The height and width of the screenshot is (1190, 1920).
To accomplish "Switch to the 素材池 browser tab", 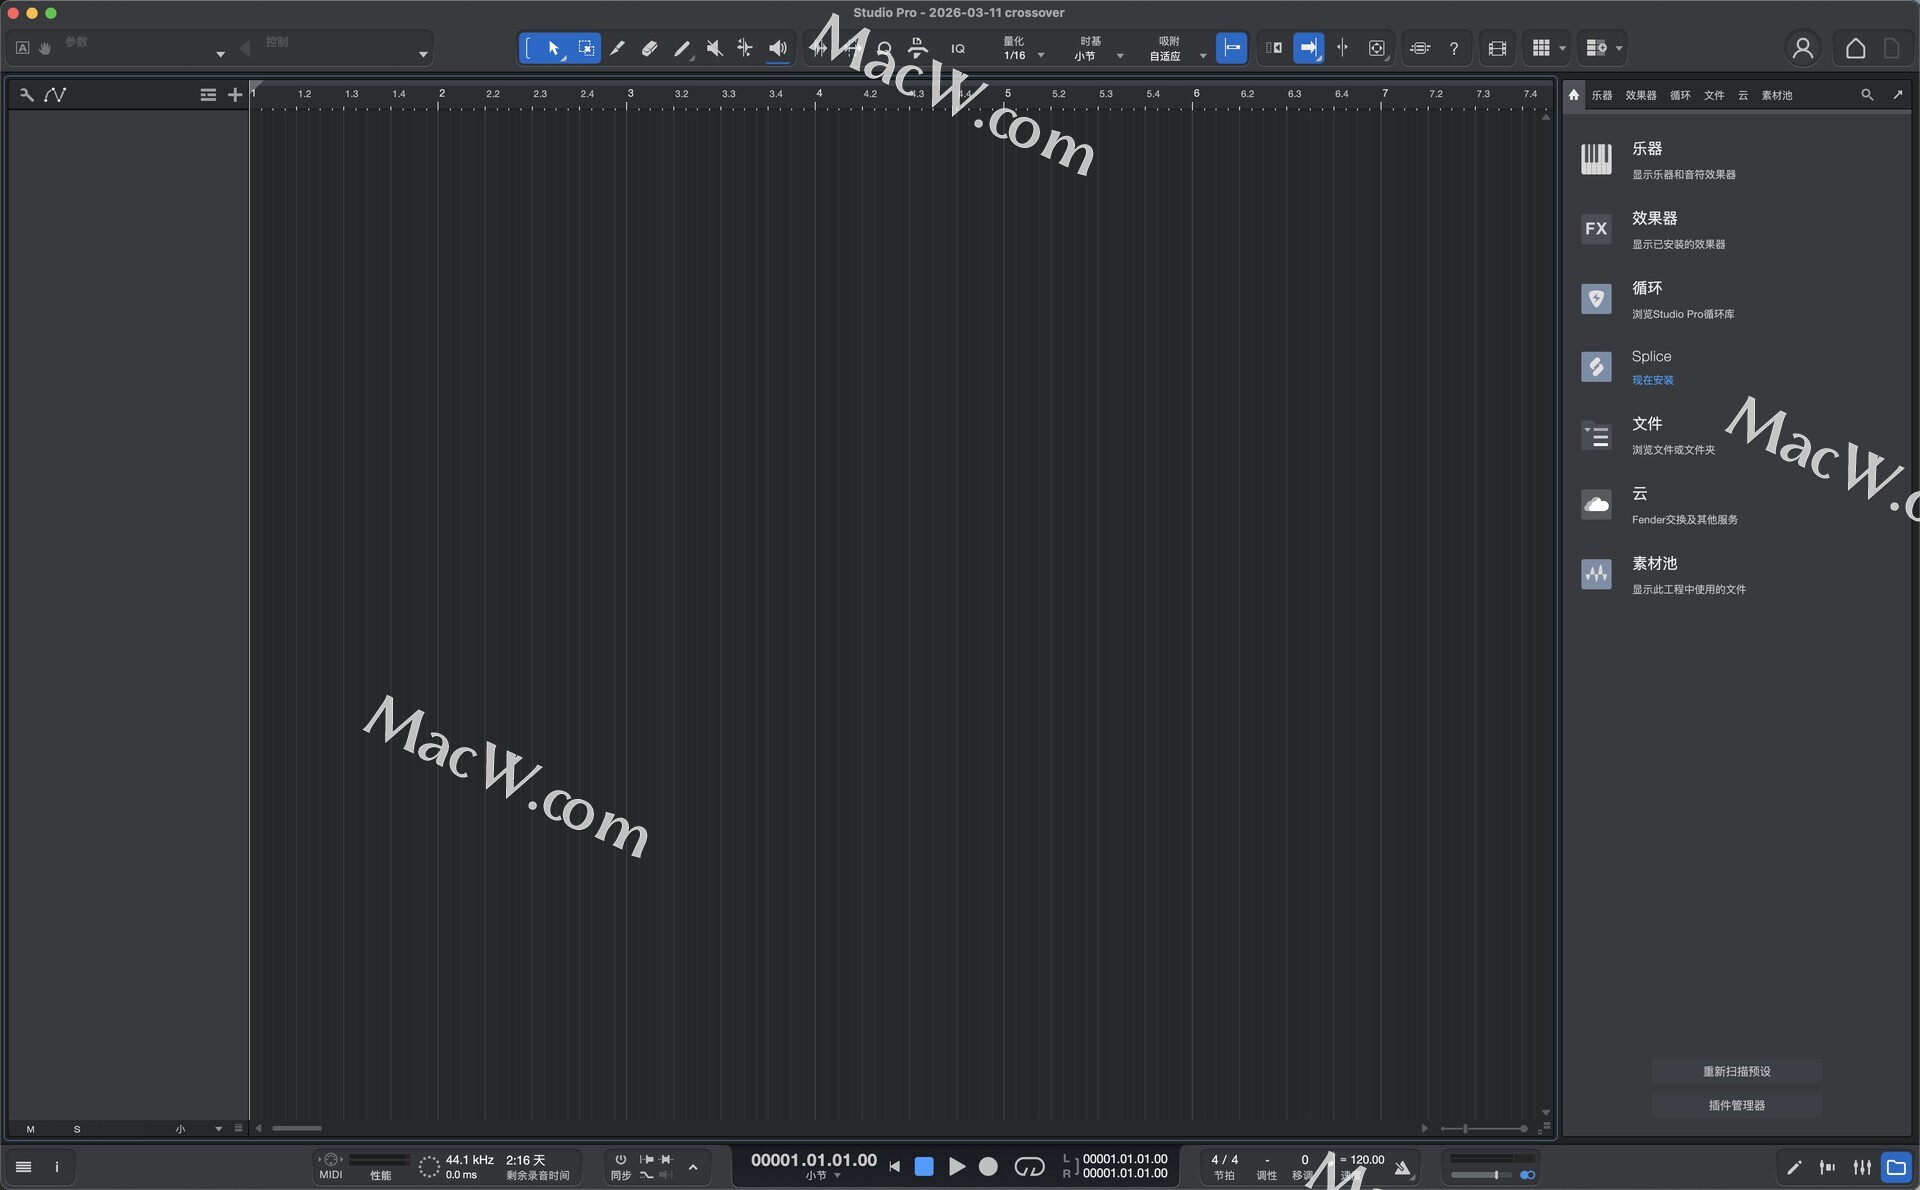I will 1776,95.
